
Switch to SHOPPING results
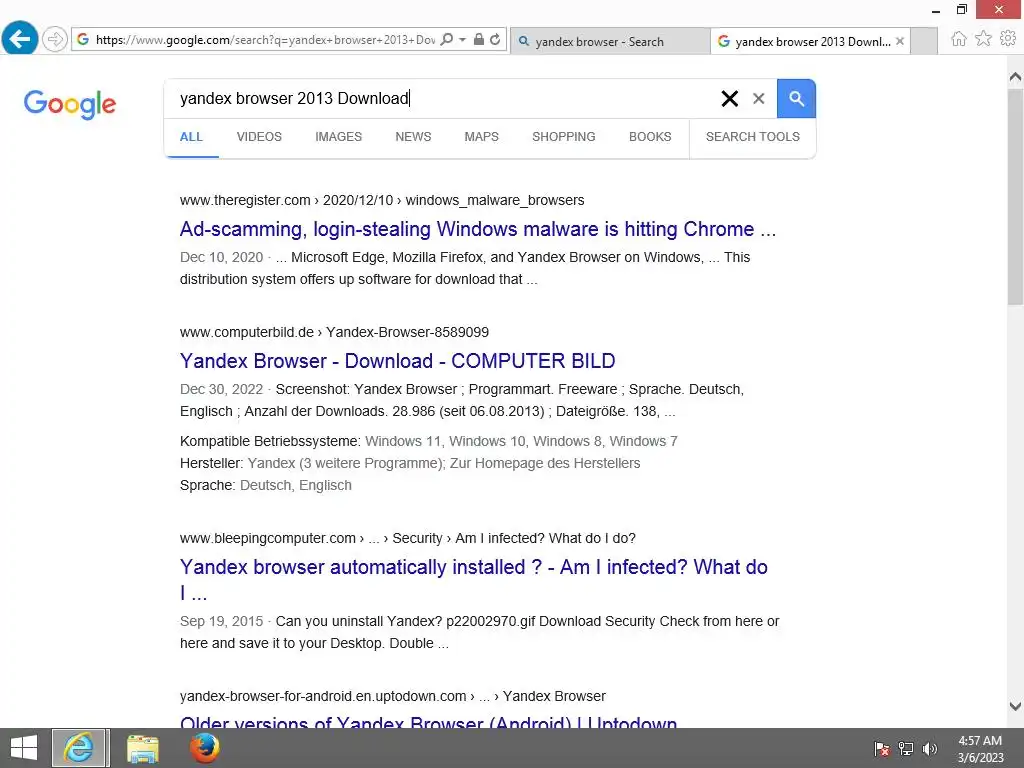564,137
